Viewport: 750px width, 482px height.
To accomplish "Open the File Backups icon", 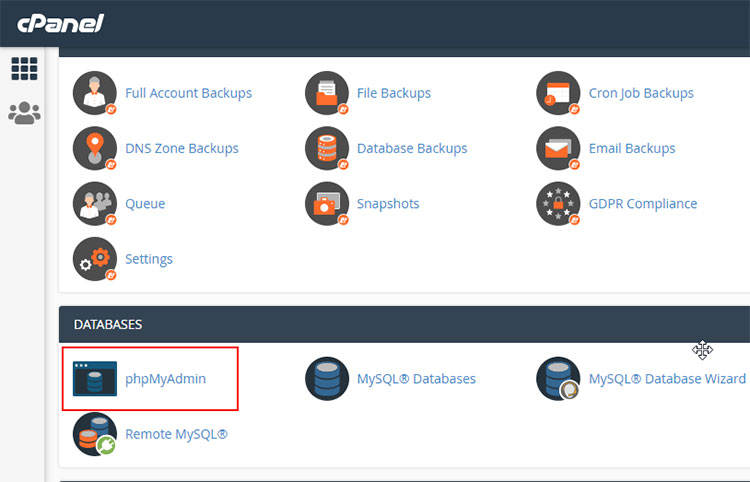I will tap(327, 93).
